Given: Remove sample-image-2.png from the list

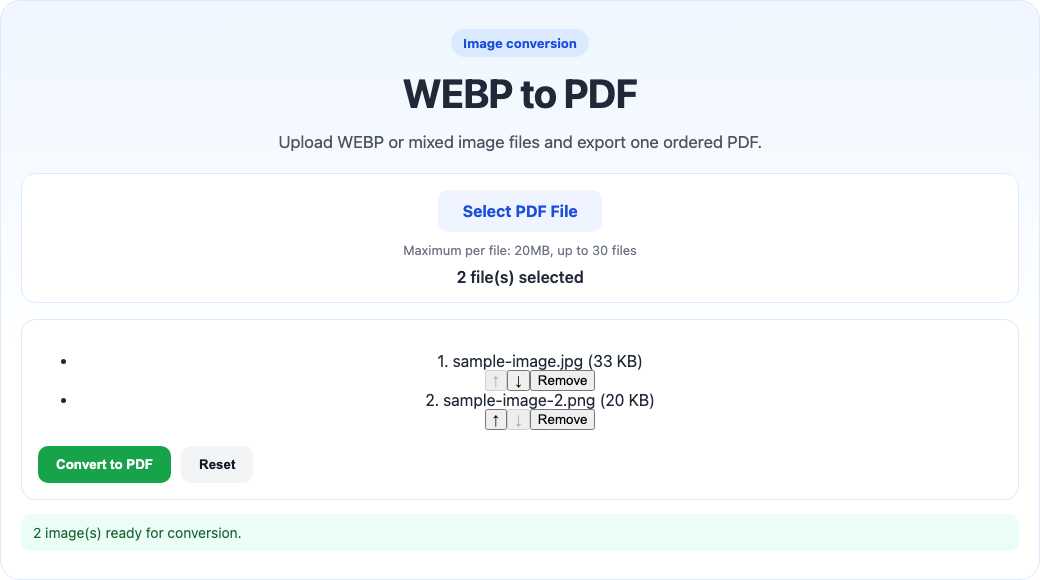Looking at the screenshot, I should tap(561, 419).
